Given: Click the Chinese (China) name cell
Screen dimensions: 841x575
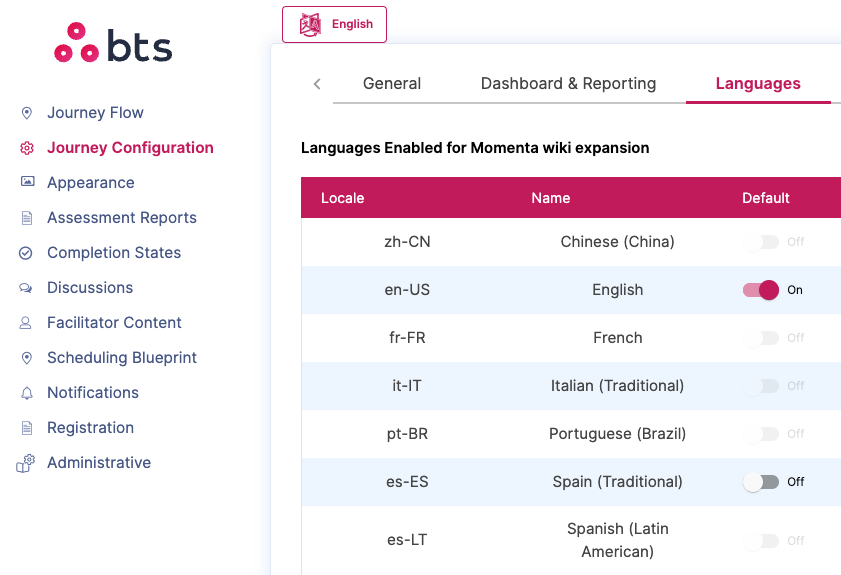Looking at the screenshot, I should click(617, 242).
